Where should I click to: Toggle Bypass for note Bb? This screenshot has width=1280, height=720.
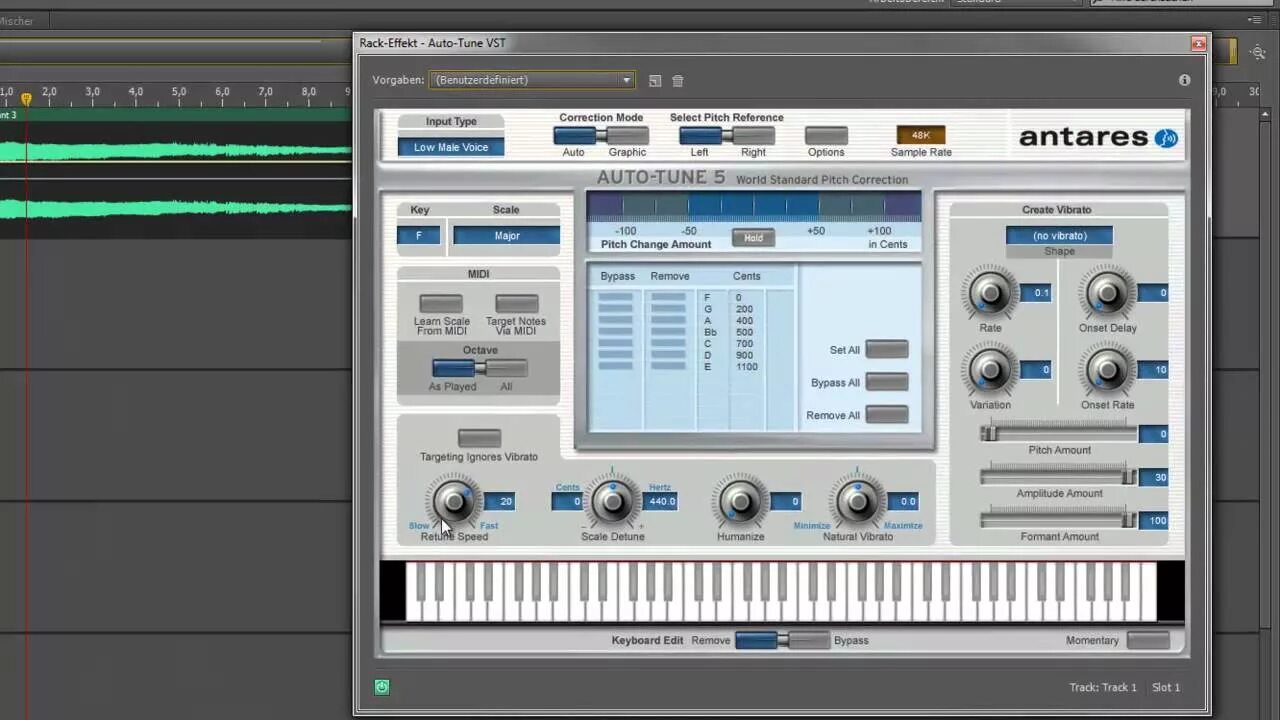[615, 332]
